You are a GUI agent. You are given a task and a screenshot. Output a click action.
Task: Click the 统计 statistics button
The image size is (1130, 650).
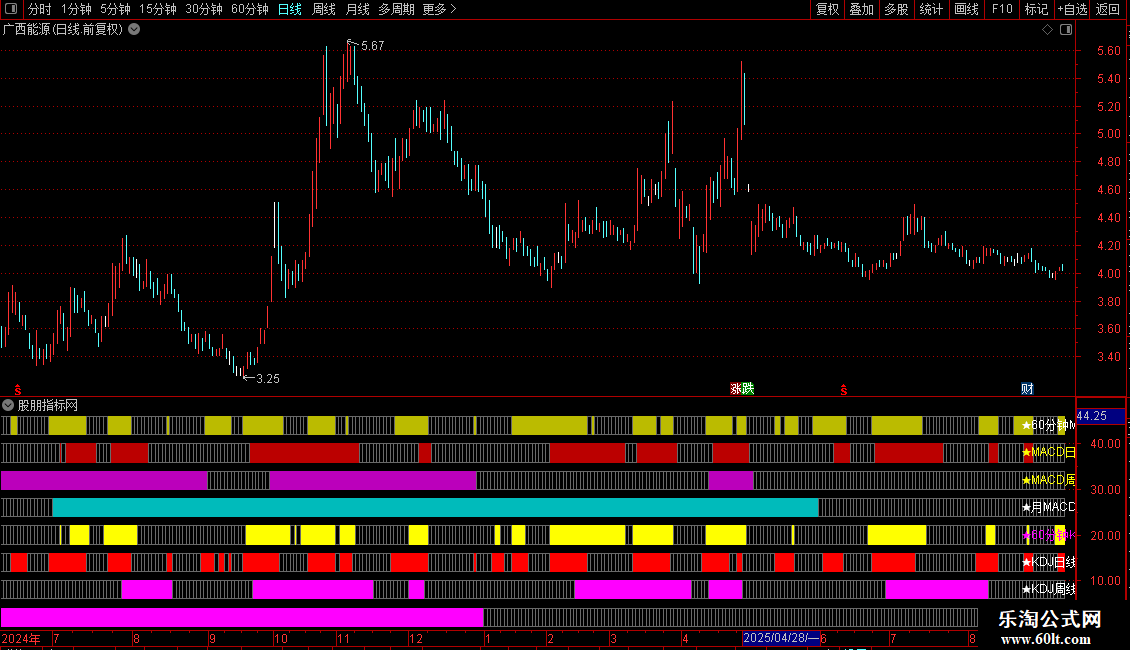[930, 9]
